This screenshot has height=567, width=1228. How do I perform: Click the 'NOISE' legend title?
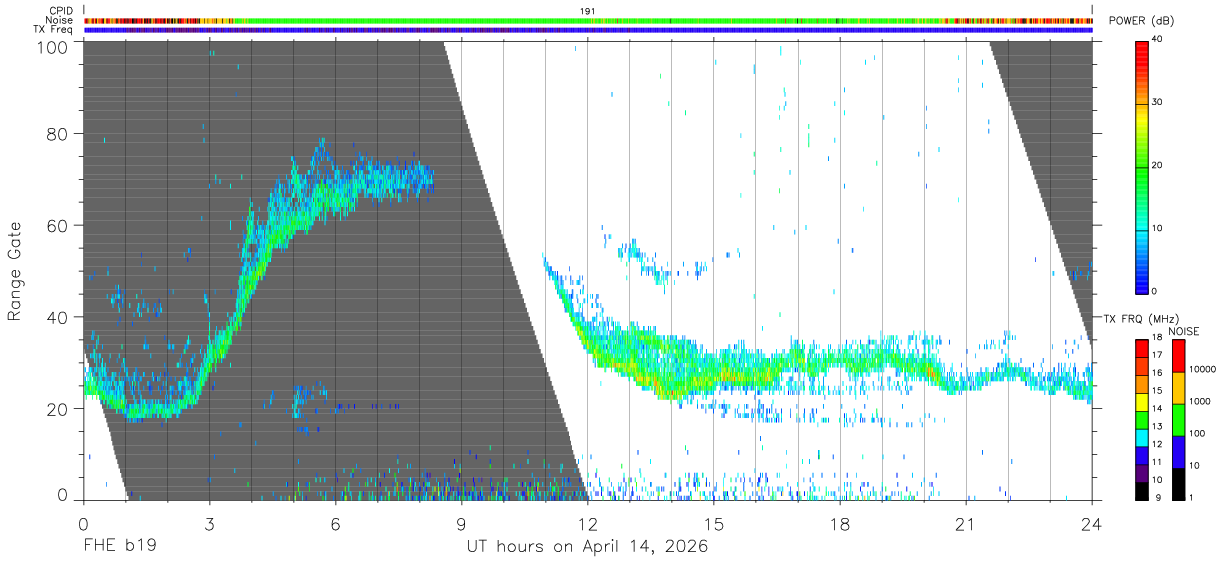(1184, 331)
